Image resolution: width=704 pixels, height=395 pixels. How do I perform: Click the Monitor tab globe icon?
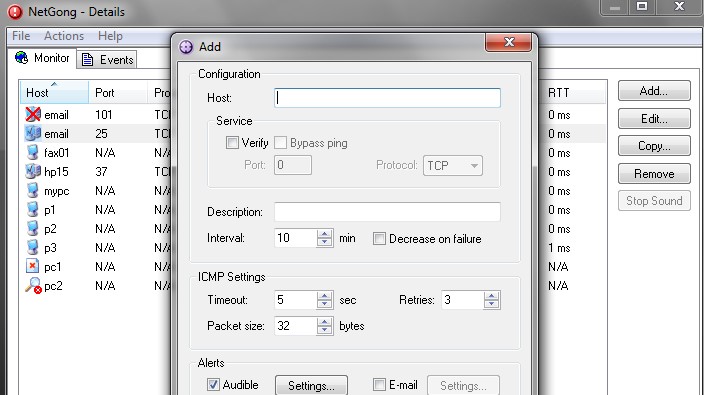pyautogui.click(x=22, y=57)
